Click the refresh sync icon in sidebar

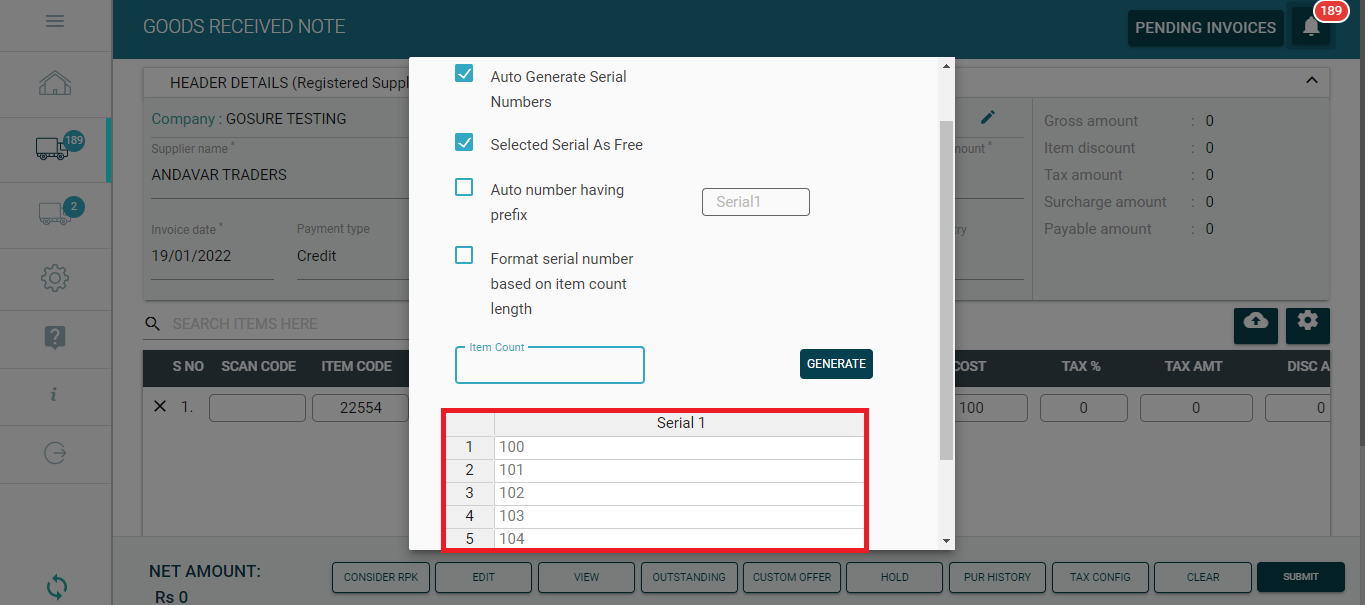pos(55,586)
